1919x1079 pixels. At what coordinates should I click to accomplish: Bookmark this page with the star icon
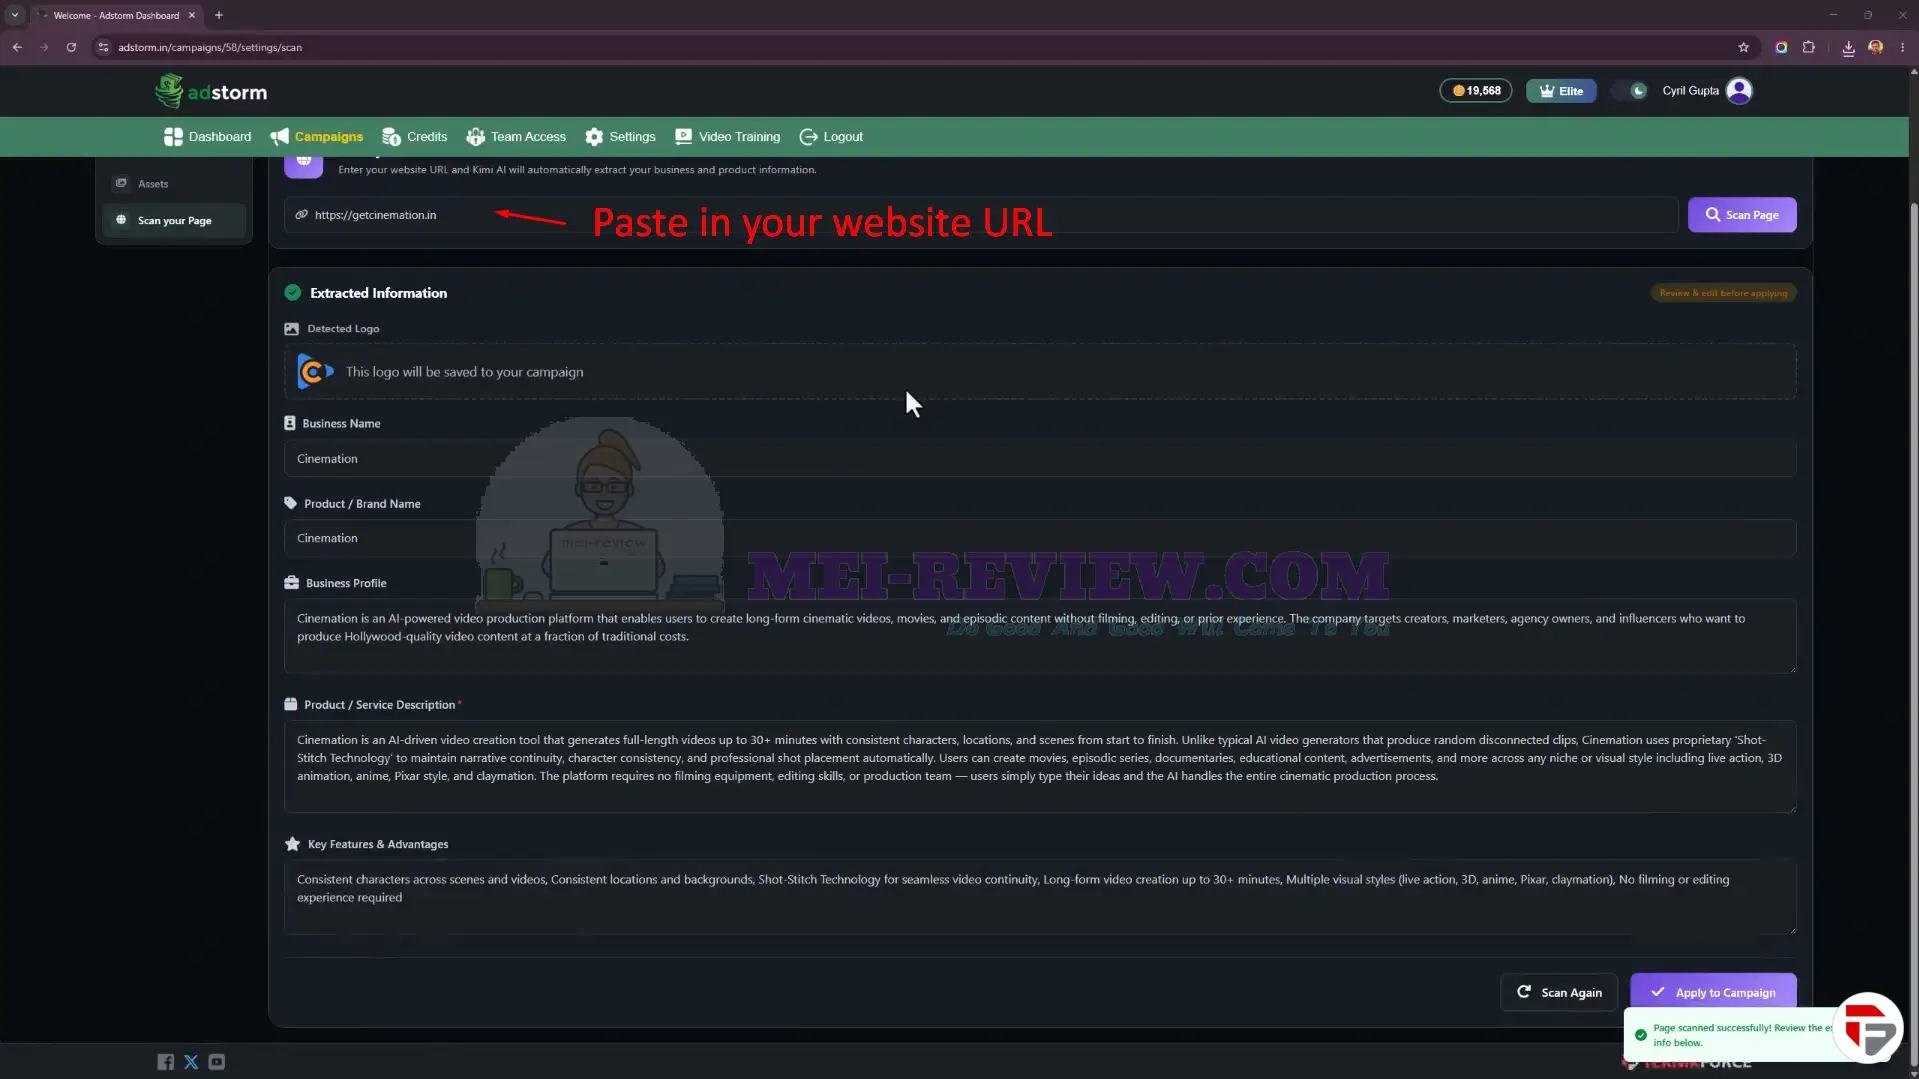(x=1744, y=47)
